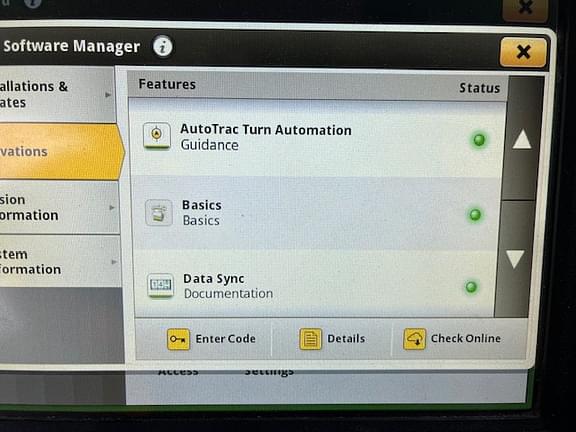Click the scroll down arrow in features list

(x=515, y=259)
